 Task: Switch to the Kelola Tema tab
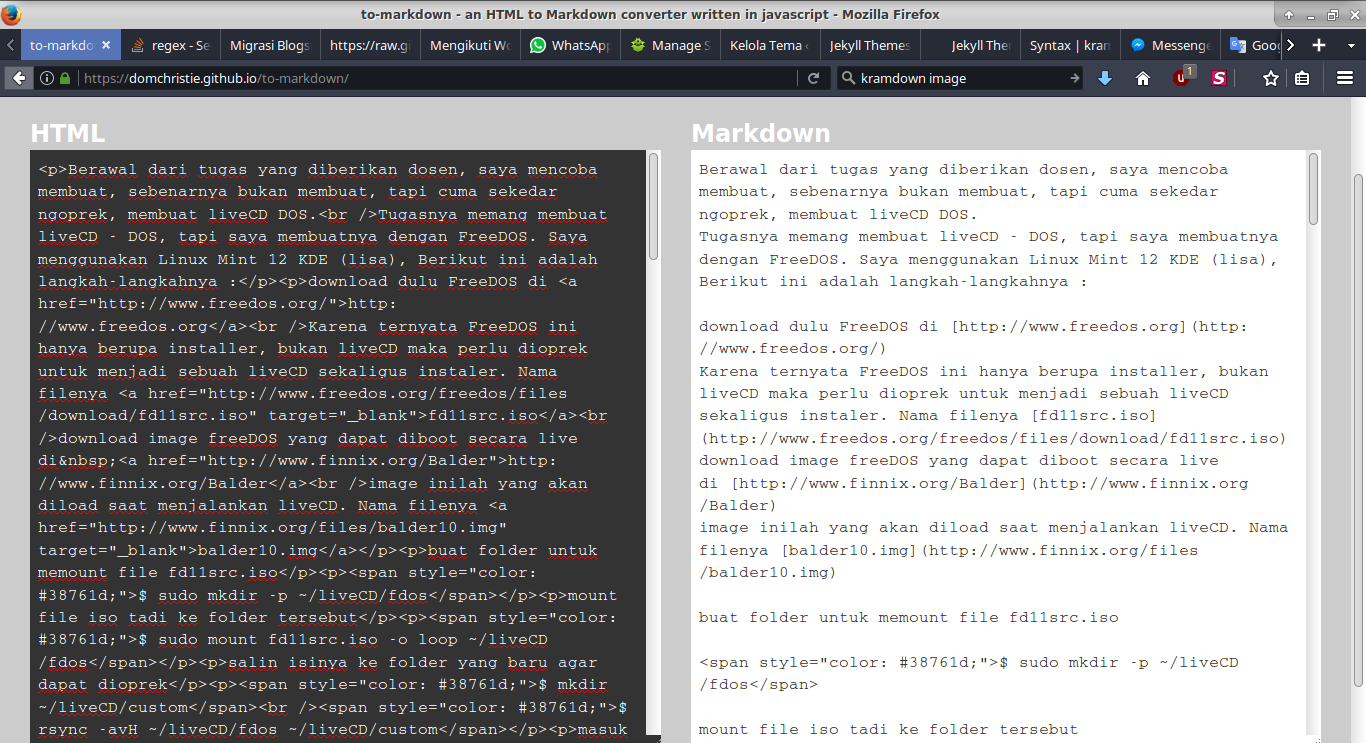(769, 45)
